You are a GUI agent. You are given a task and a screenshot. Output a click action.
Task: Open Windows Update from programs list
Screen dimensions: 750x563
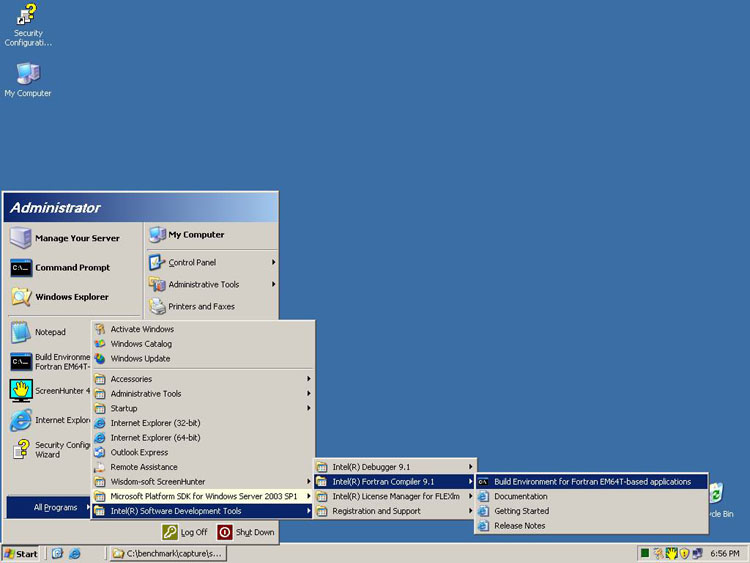click(140, 358)
